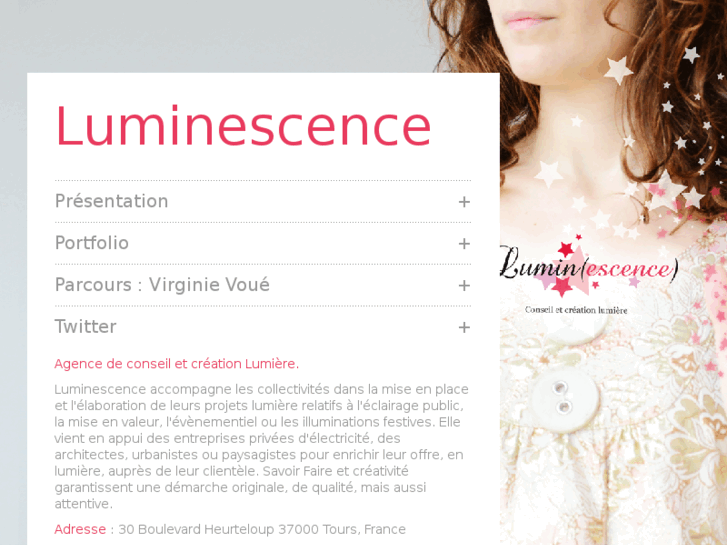727x545 pixels.
Task: Click the plus icon on Twitter row
Action: (x=464, y=327)
